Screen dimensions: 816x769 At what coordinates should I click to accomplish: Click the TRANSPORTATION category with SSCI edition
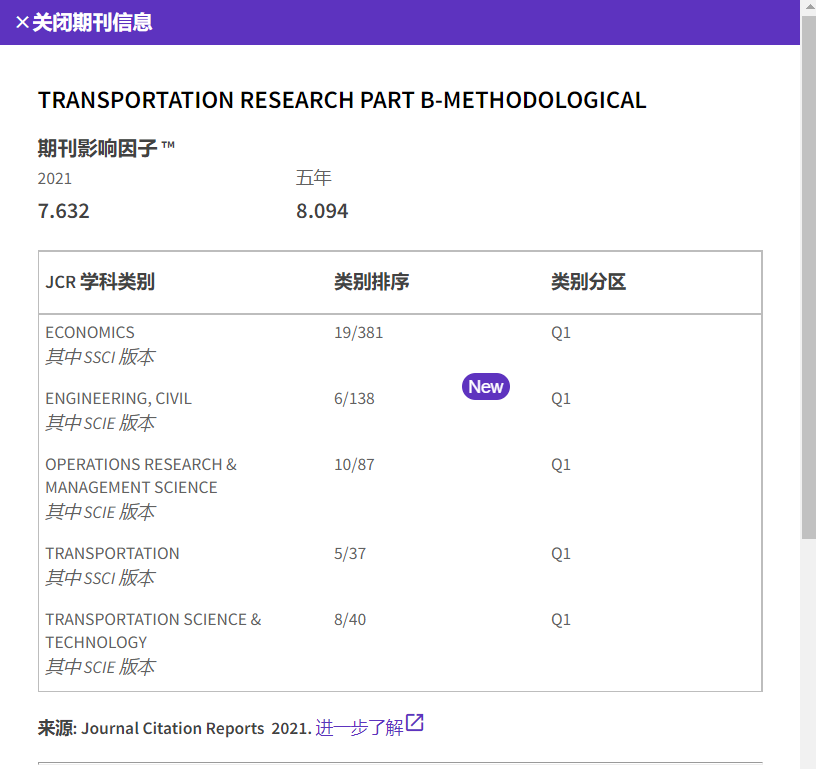point(112,553)
